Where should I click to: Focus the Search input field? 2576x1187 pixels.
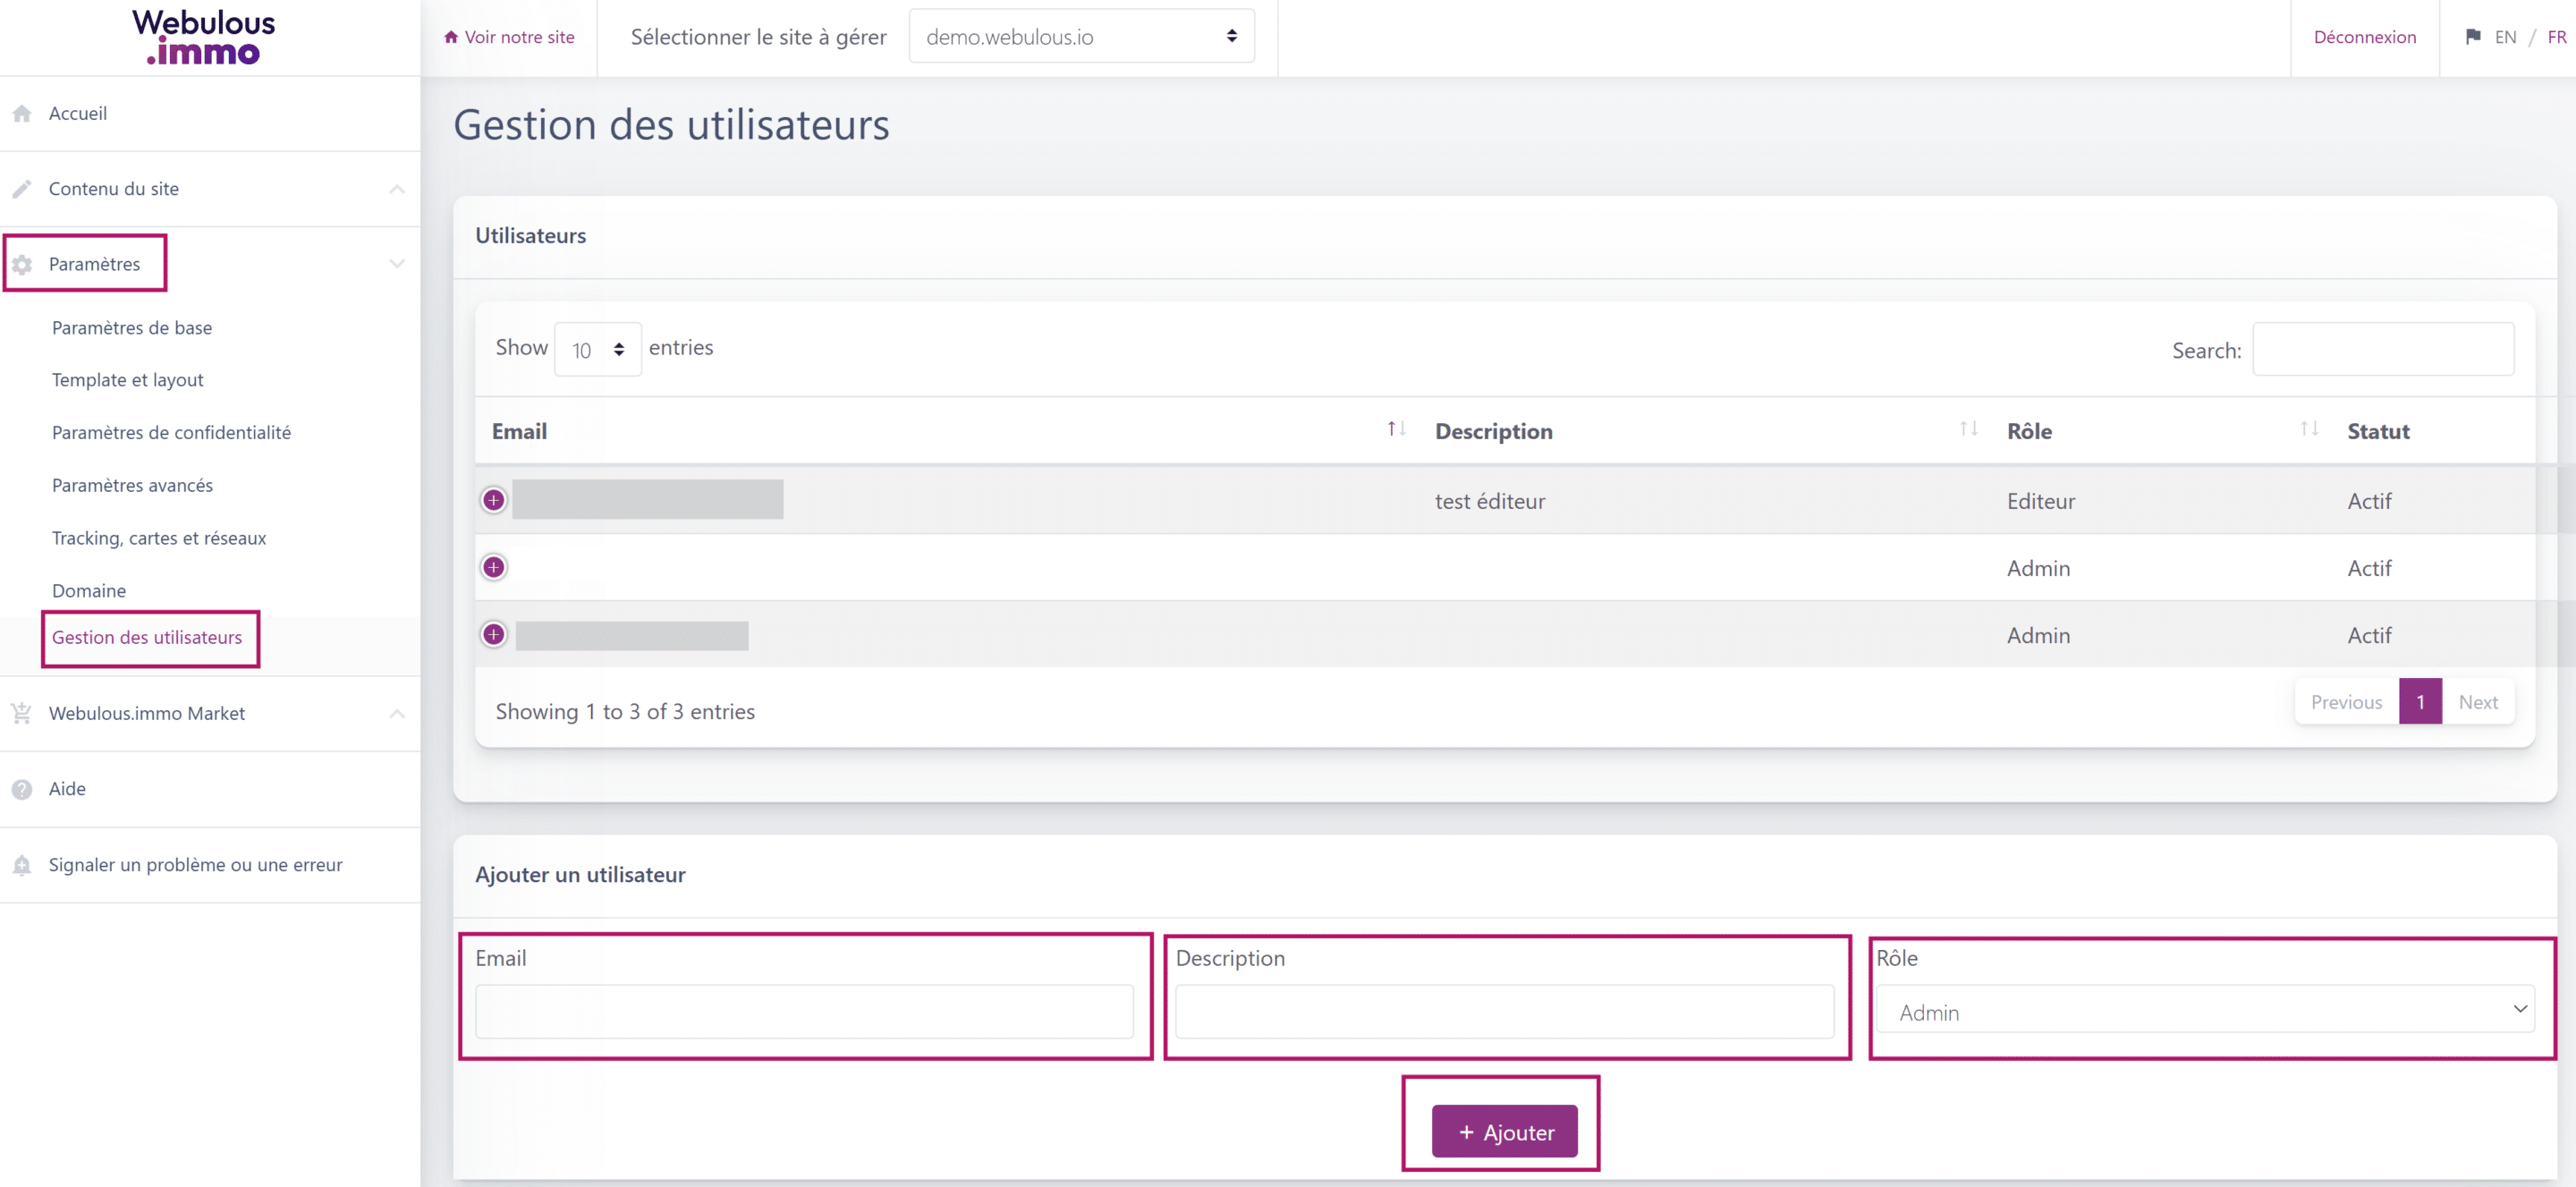[2382, 349]
